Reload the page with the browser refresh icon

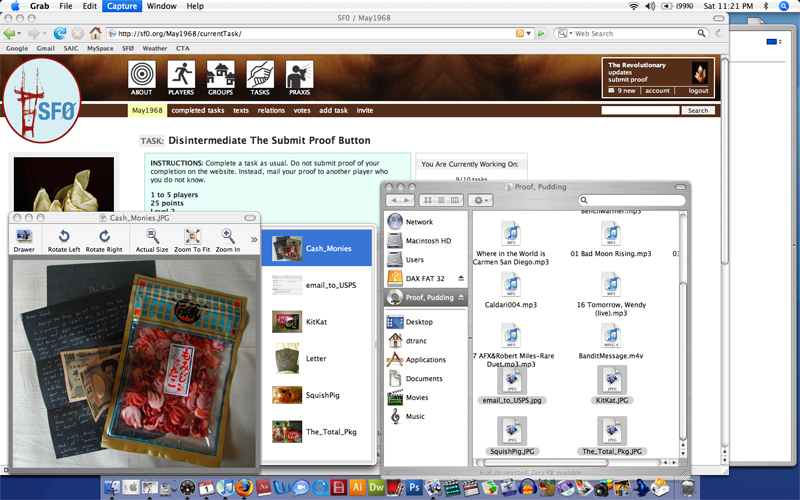click(60, 33)
